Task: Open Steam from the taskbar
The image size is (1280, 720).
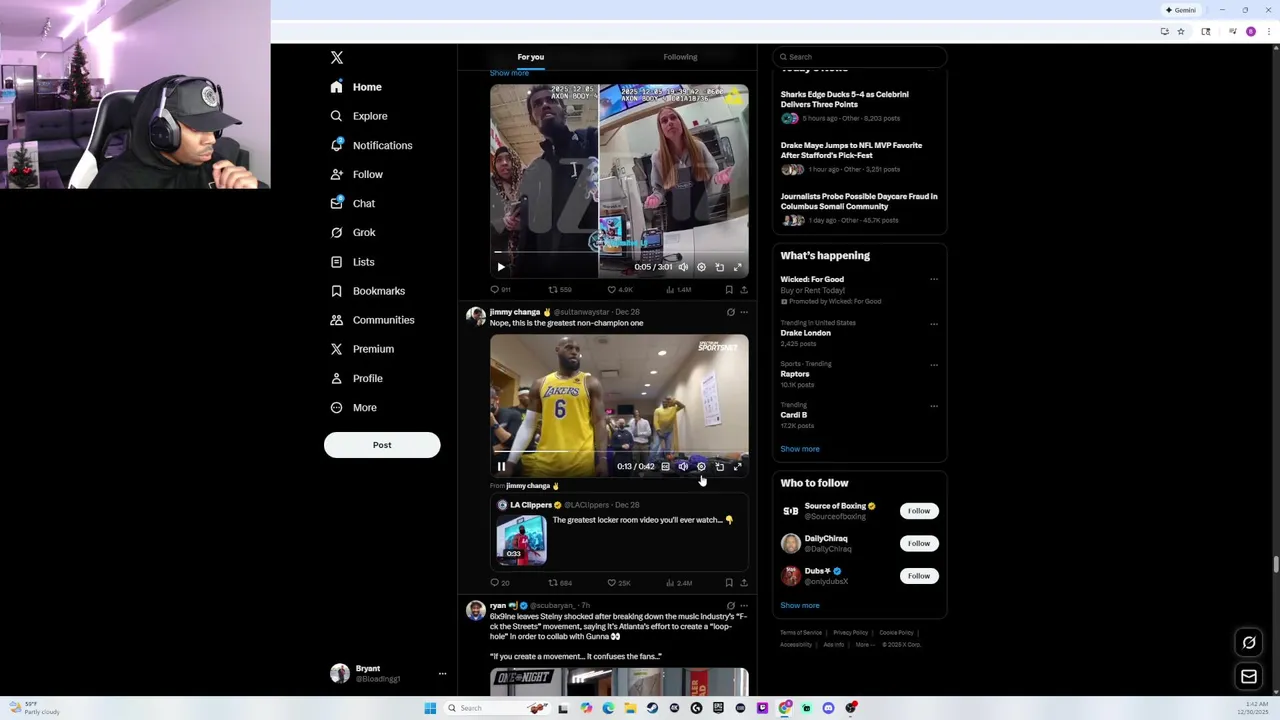Action: click(x=652, y=708)
